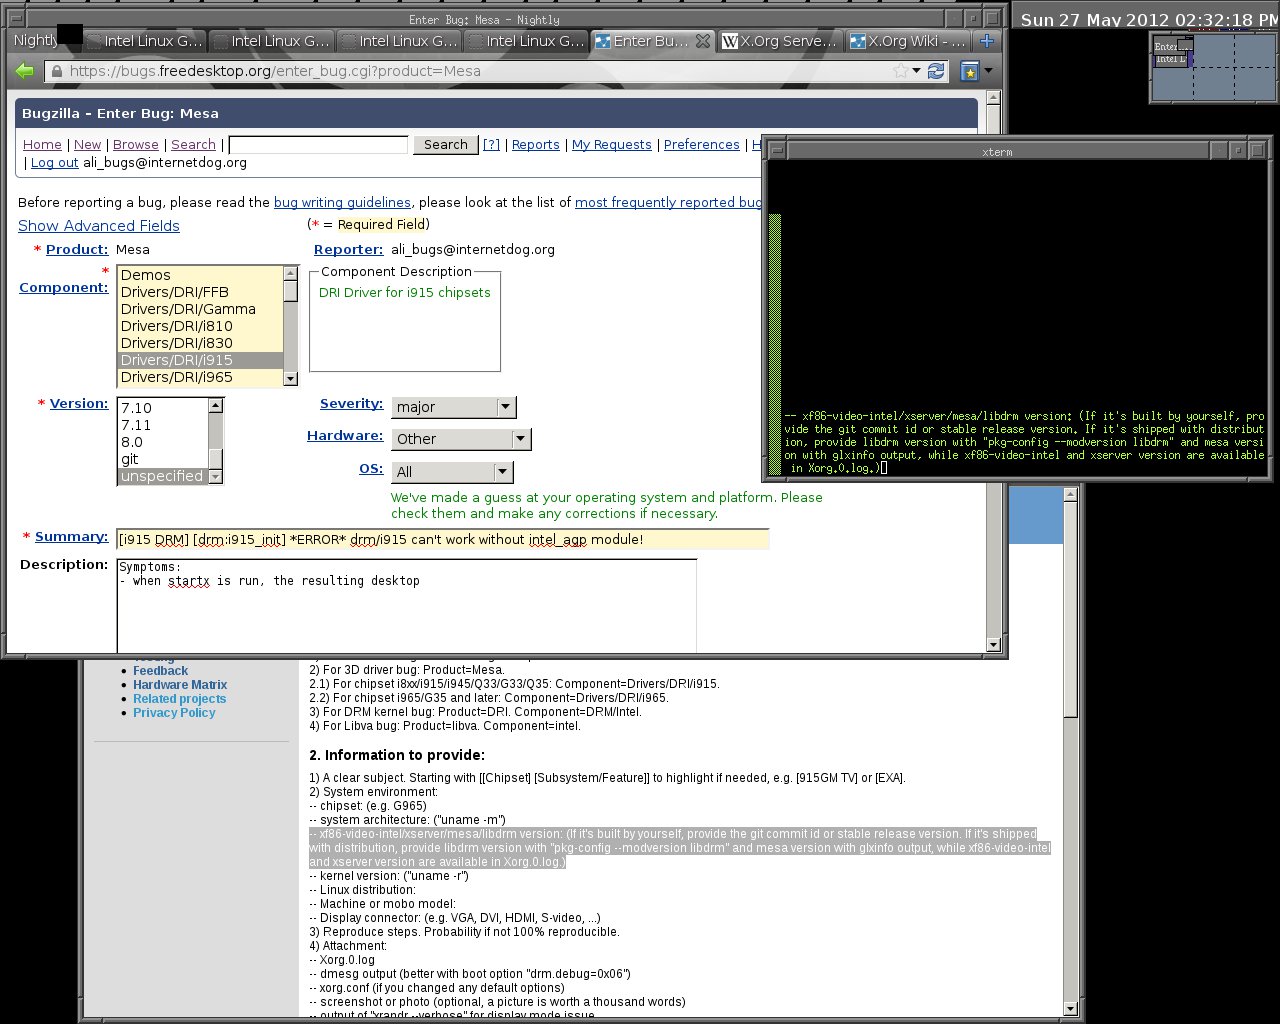Viewport: 1280px width, 1024px height.
Task: Choose version git in the Version list
Action: point(130,459)
